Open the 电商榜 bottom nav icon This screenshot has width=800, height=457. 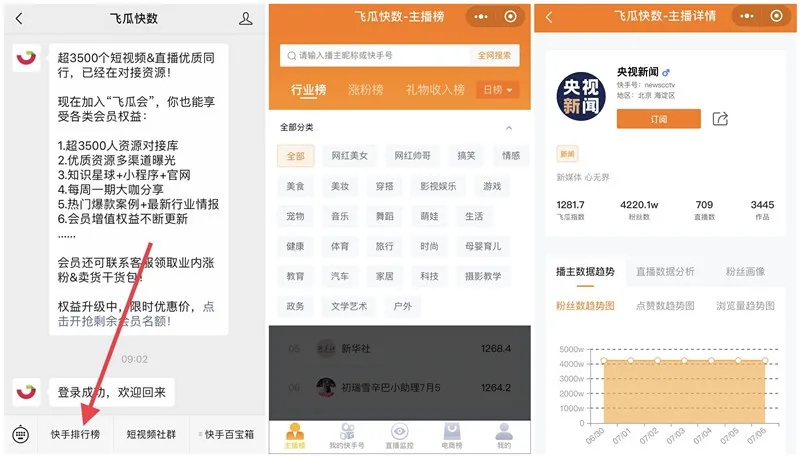point(452,436)
